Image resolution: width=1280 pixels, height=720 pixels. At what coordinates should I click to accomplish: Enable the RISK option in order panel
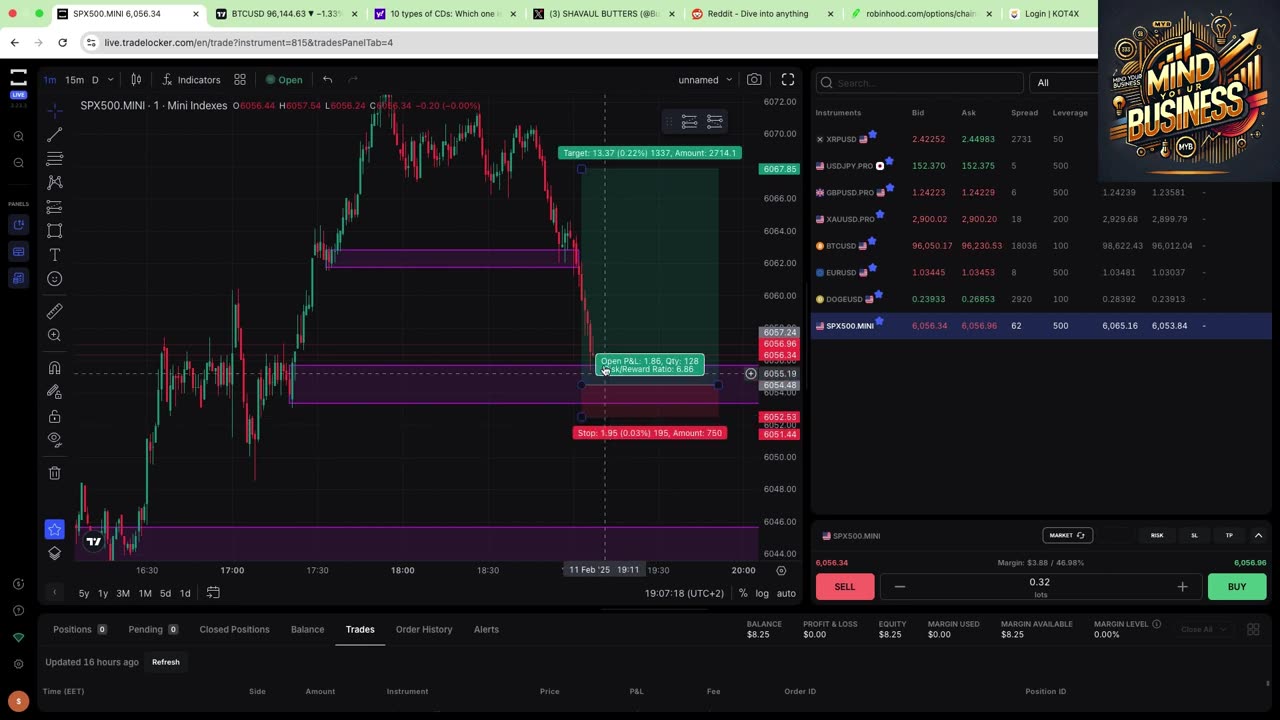pyautogui.click(x=1157, y=536)
